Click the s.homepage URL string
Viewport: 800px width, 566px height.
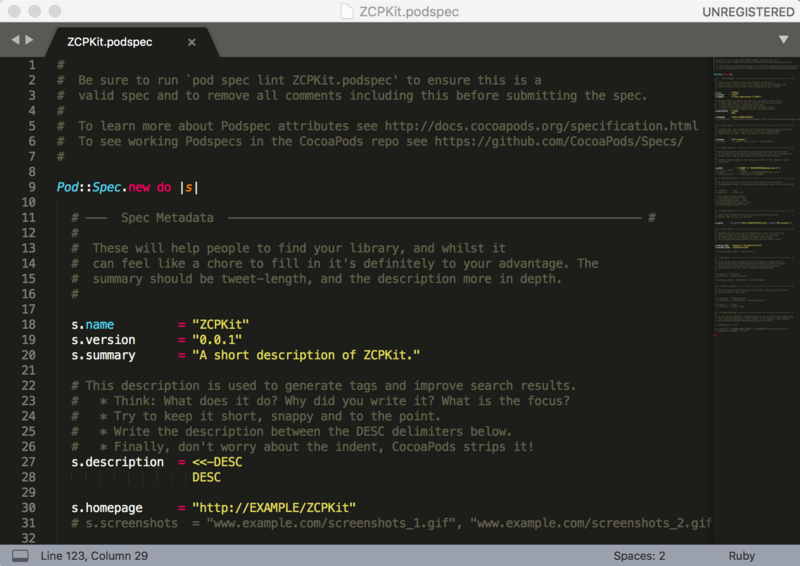coord(274,508)
